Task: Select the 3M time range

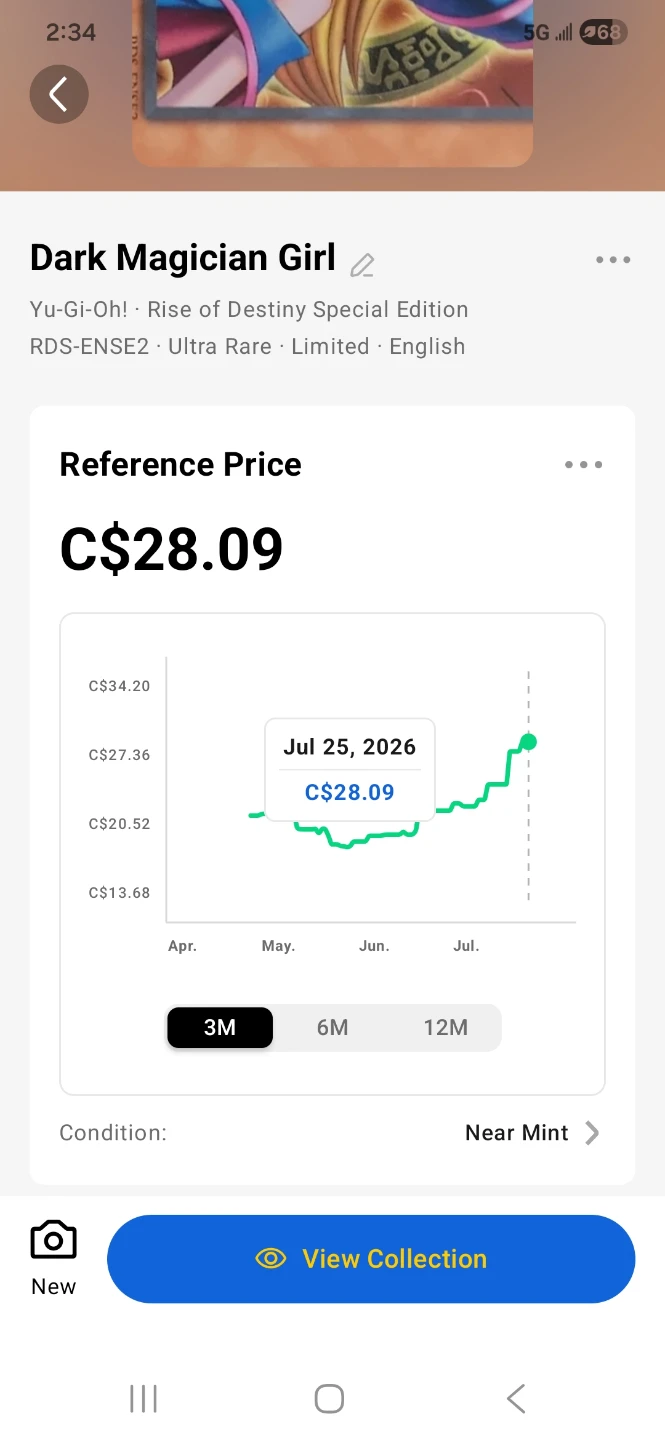Action: tap(220, 1028)
